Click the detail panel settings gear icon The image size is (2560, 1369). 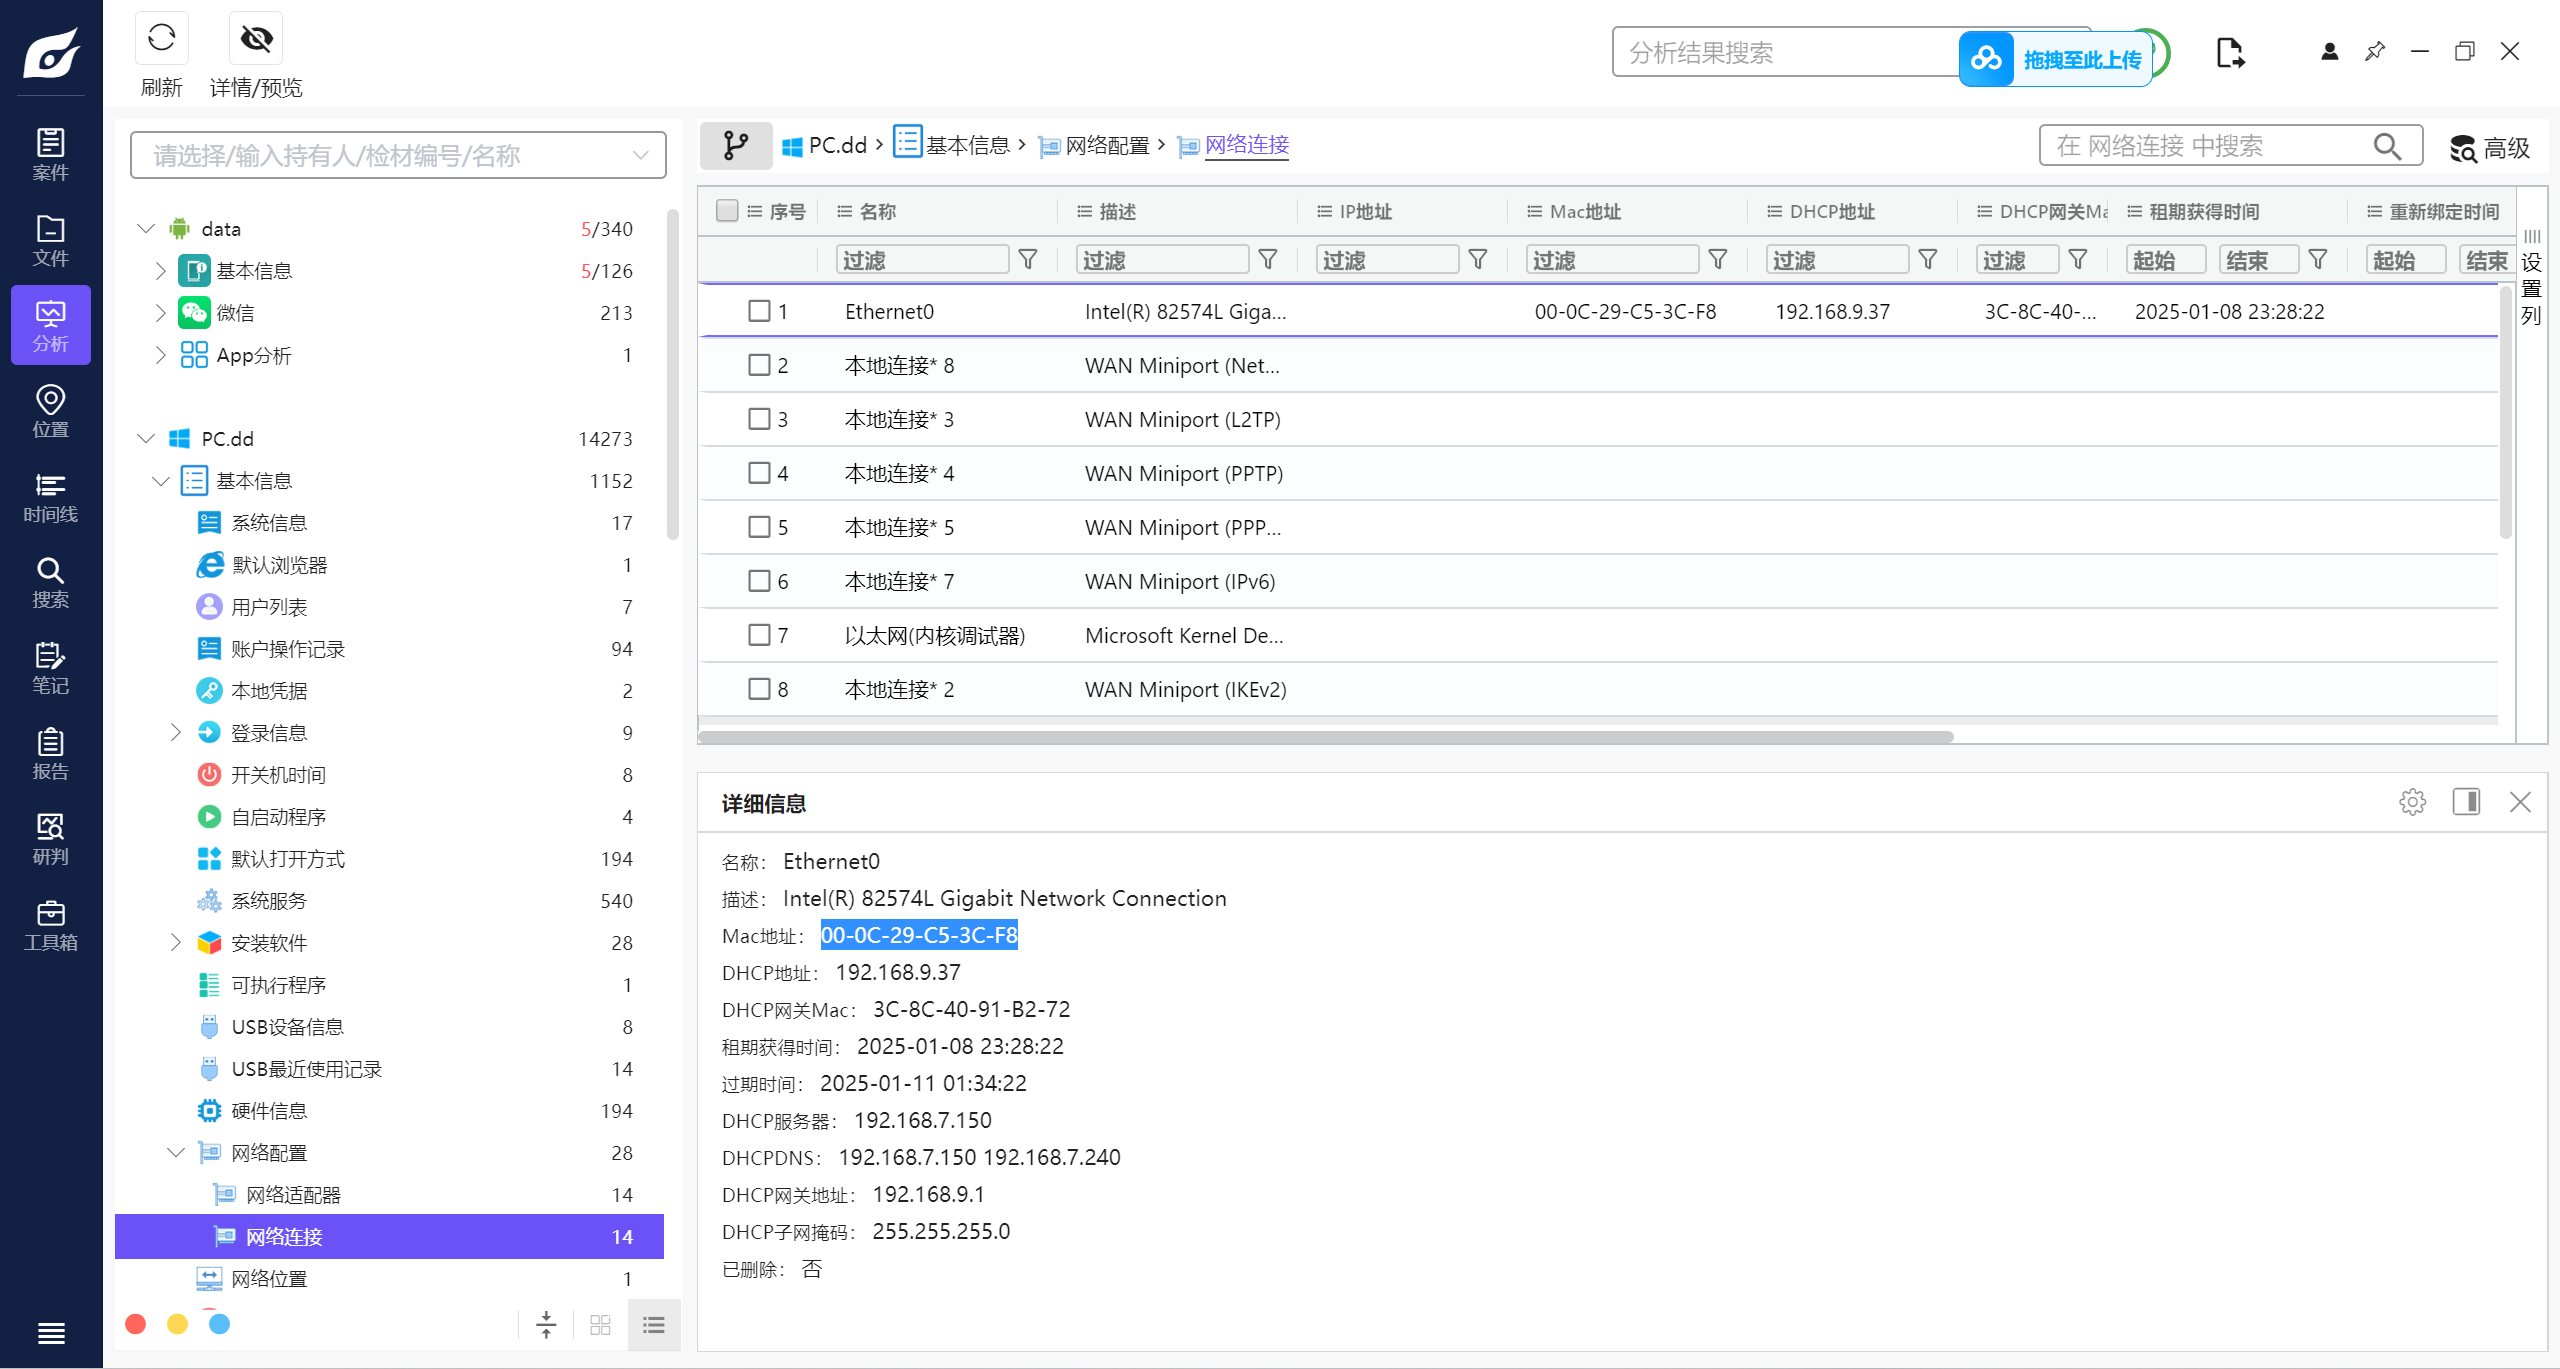(x=2412, y=802)
